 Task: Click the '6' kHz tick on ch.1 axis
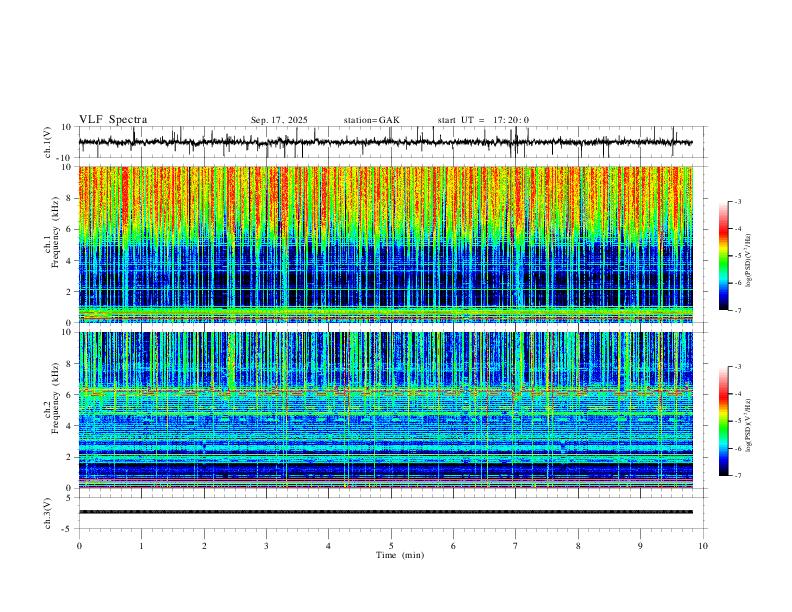pos(69,230)
